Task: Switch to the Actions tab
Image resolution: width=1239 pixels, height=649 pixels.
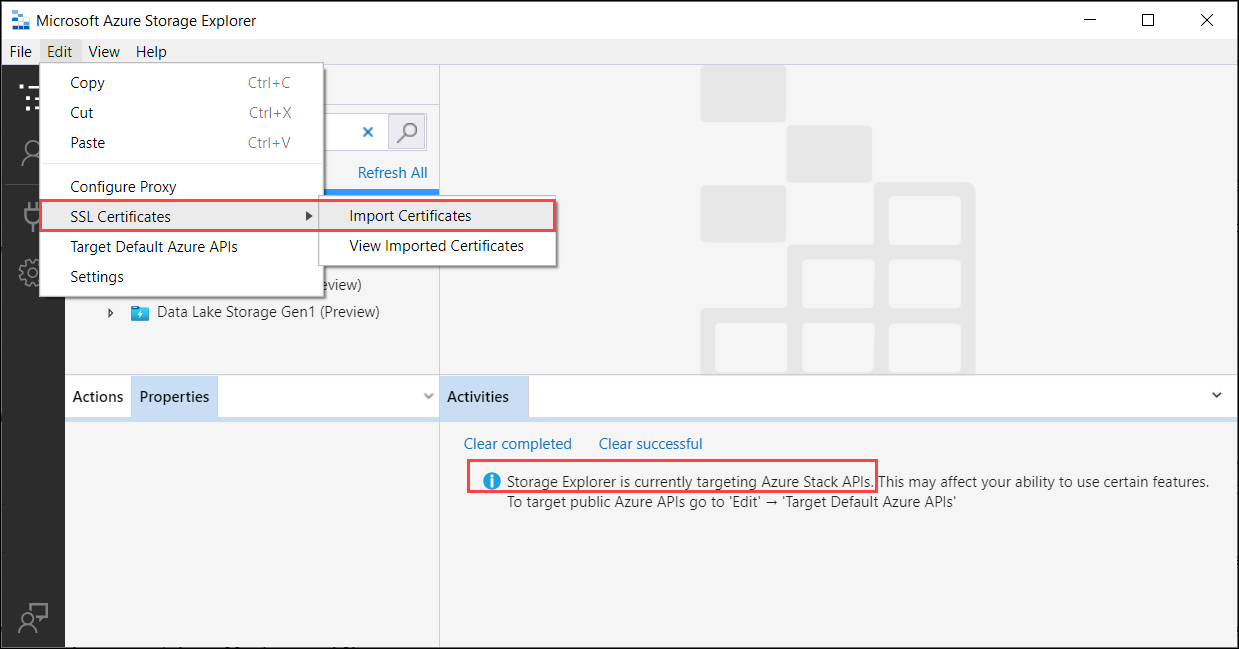Action: click(97, 396)
